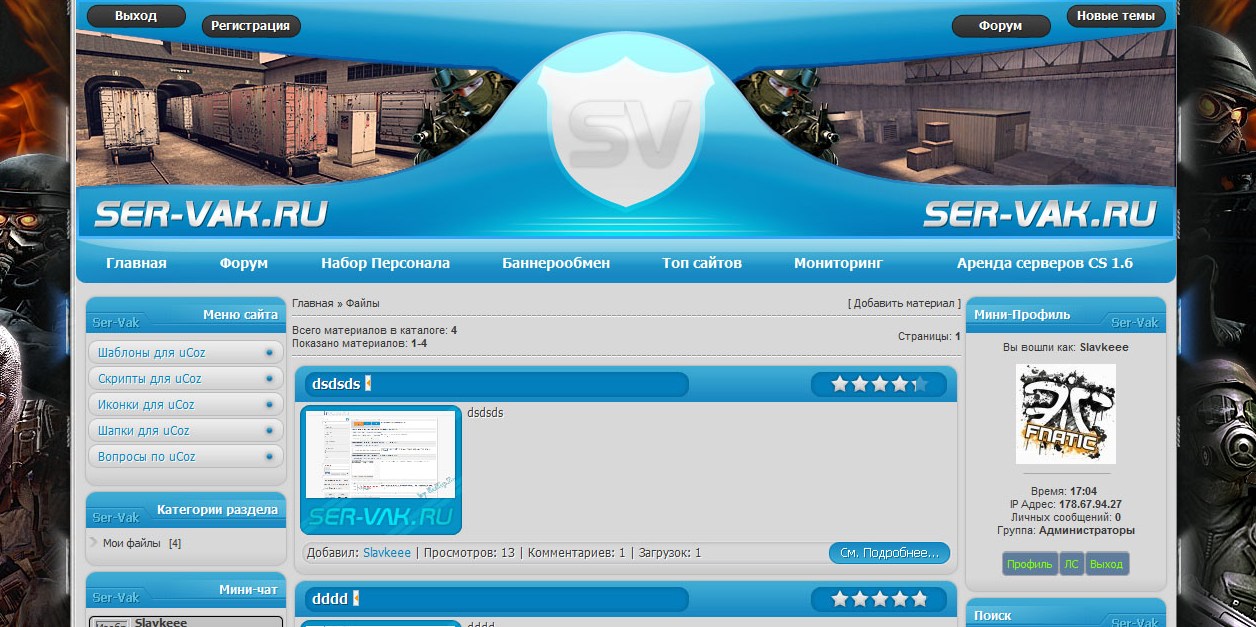Viewport: 1256px width, 627px height.
Task: Open Форум in the blue navigation bar
Action: point(244,263)
